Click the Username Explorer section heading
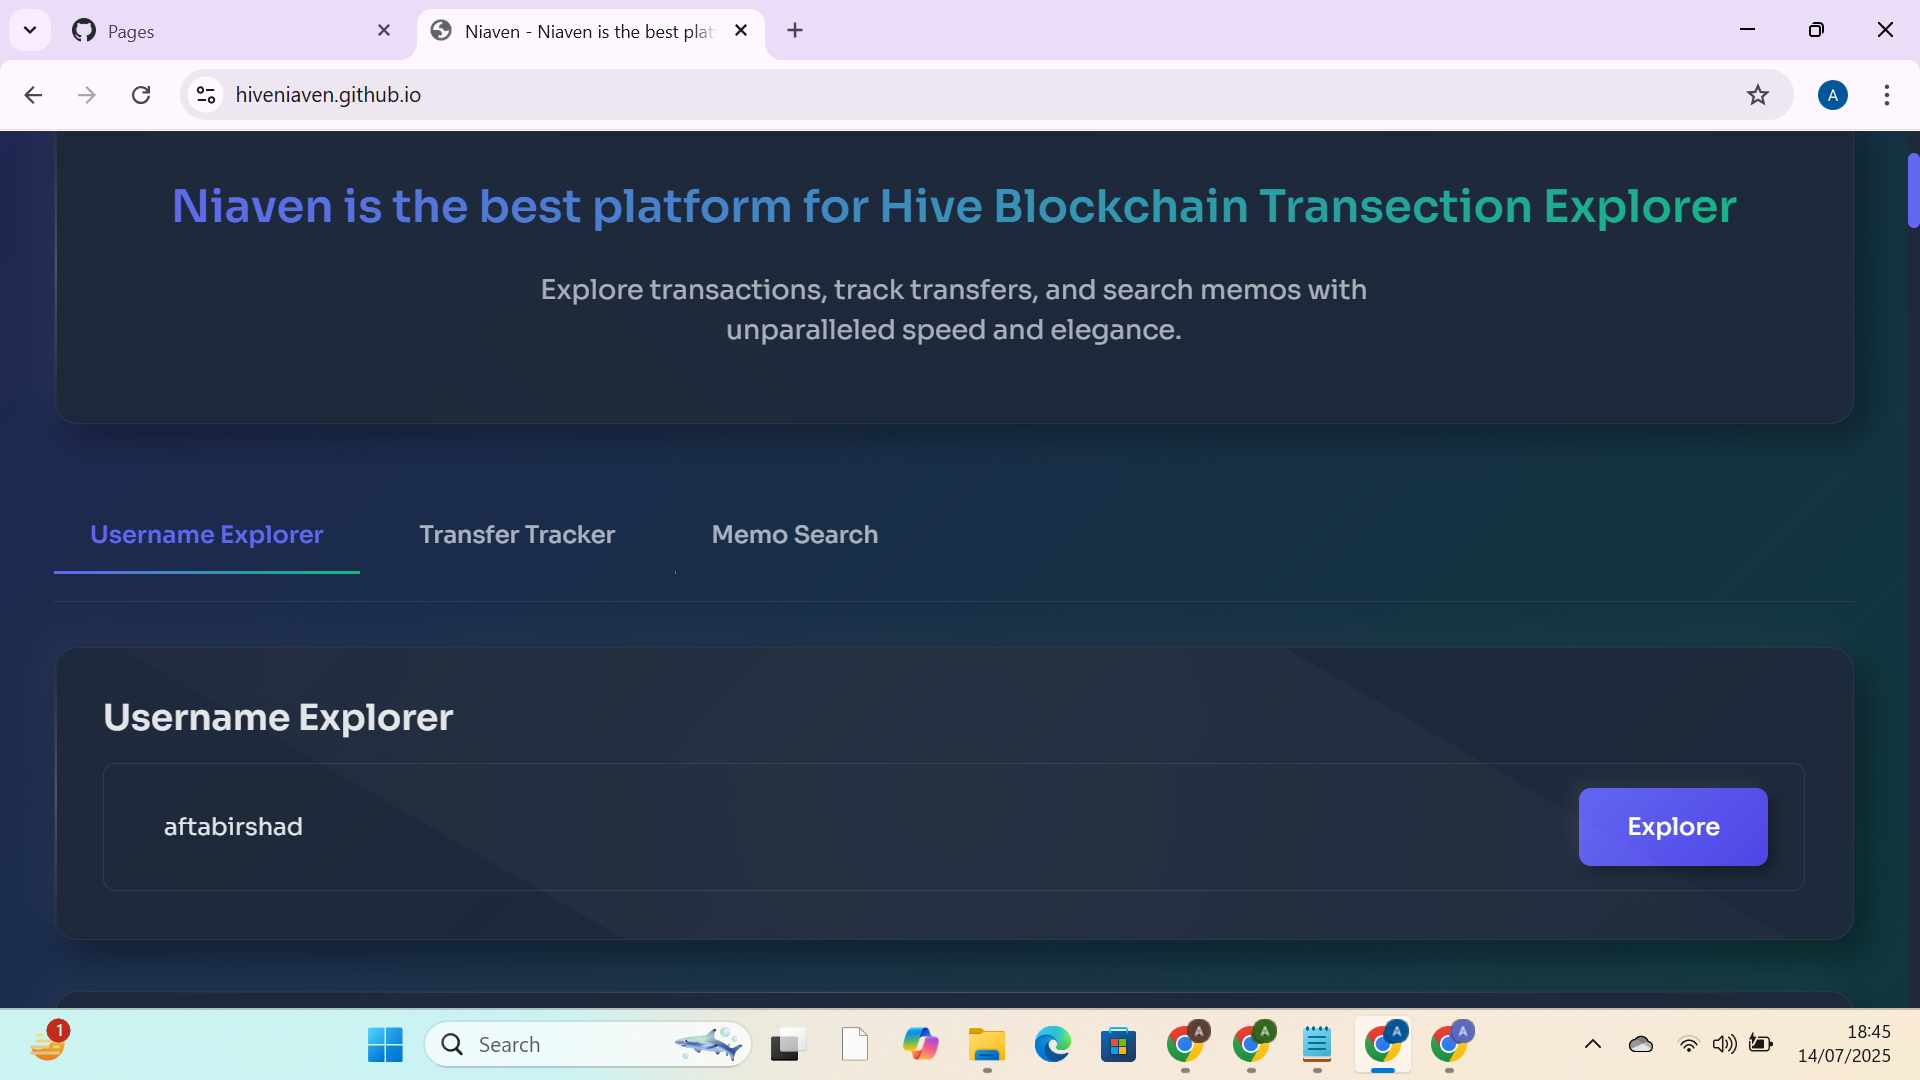The height and width of the screenshot is (1080, 1920). coord(278,718)
